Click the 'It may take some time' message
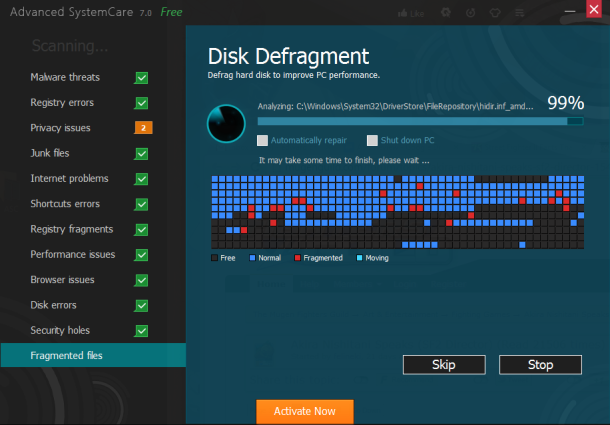Viewport: 610px width, 425px height. click(344, 160)
